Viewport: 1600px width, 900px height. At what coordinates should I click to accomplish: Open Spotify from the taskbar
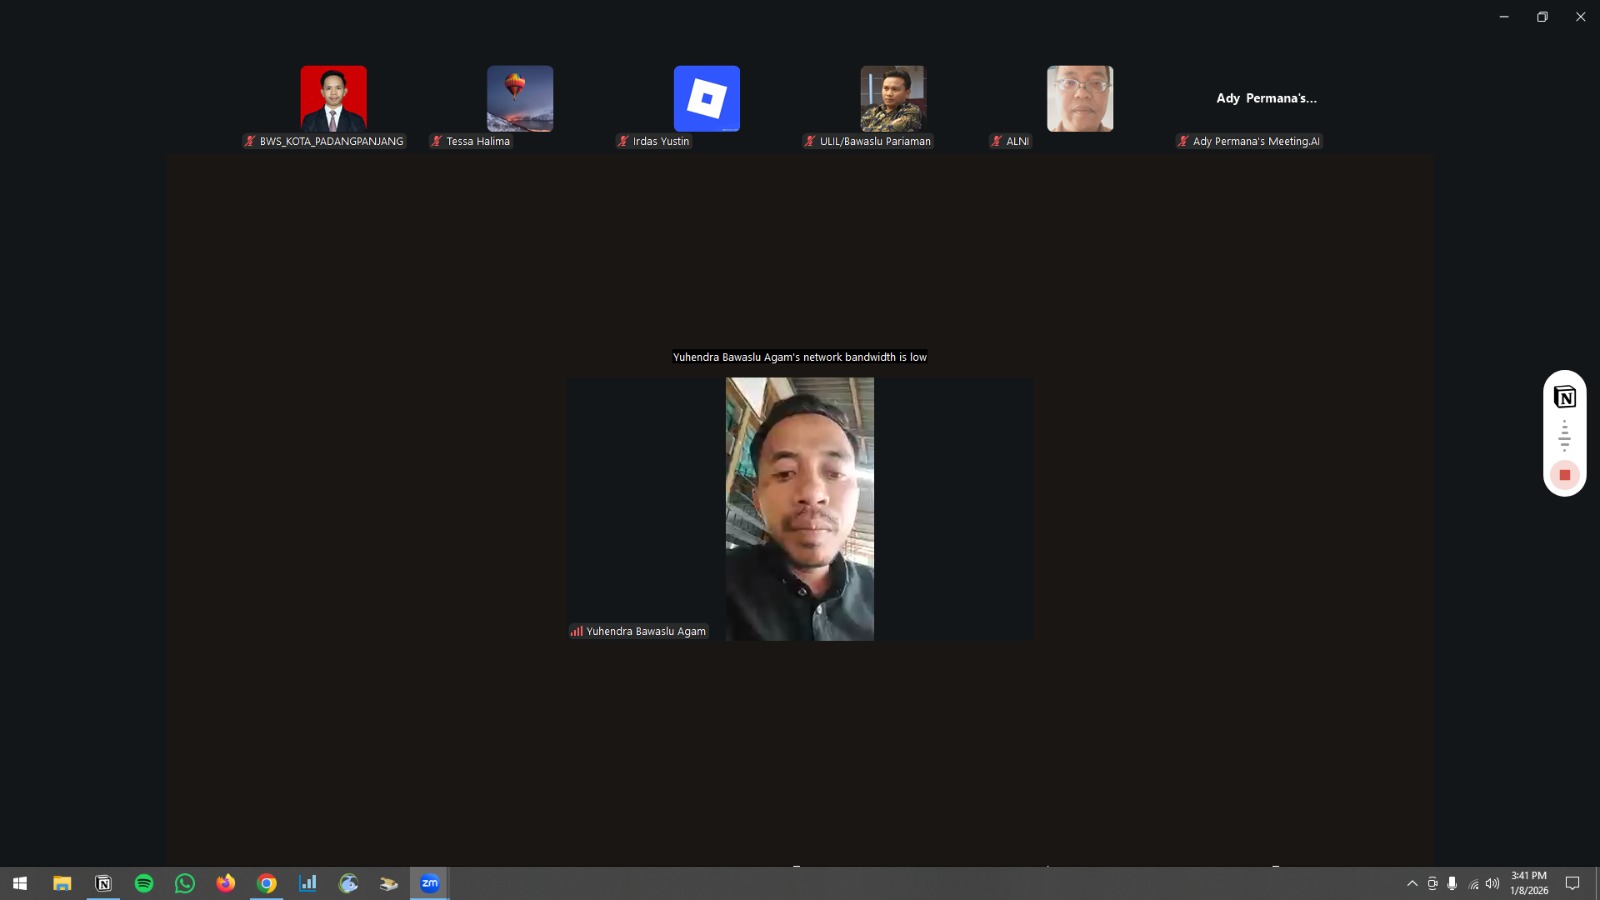(x=144, y=883)
